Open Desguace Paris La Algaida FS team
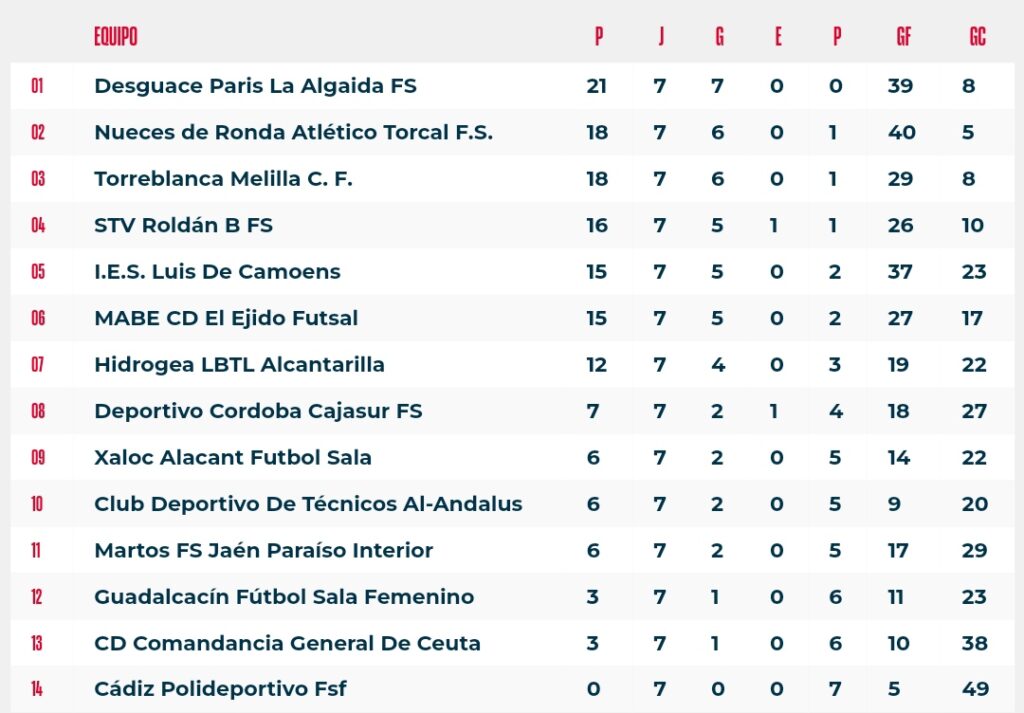 click(255, 86)
